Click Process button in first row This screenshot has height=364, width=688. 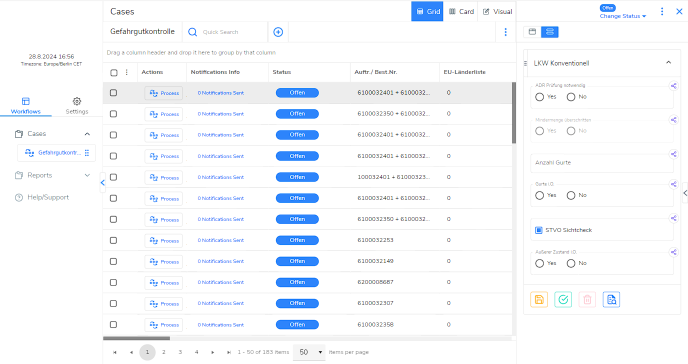click(164, 93)
